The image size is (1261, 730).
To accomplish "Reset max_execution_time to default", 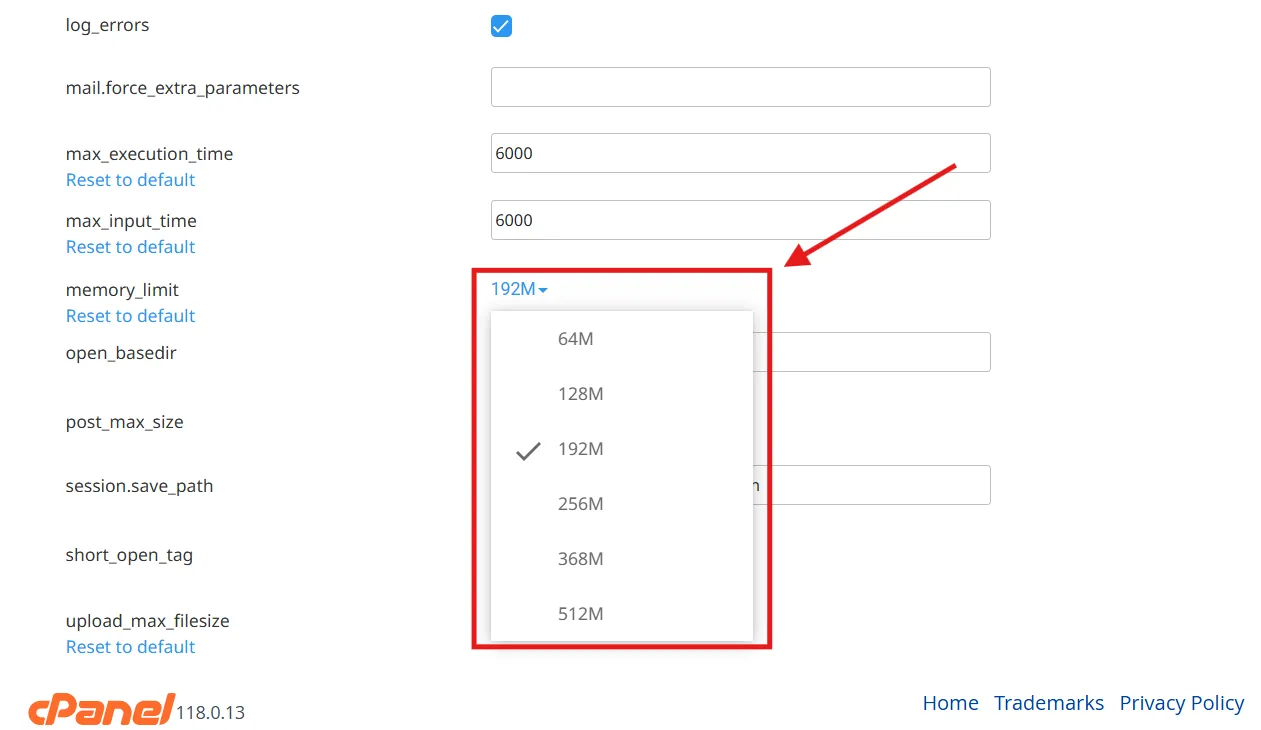I will 130,180.
